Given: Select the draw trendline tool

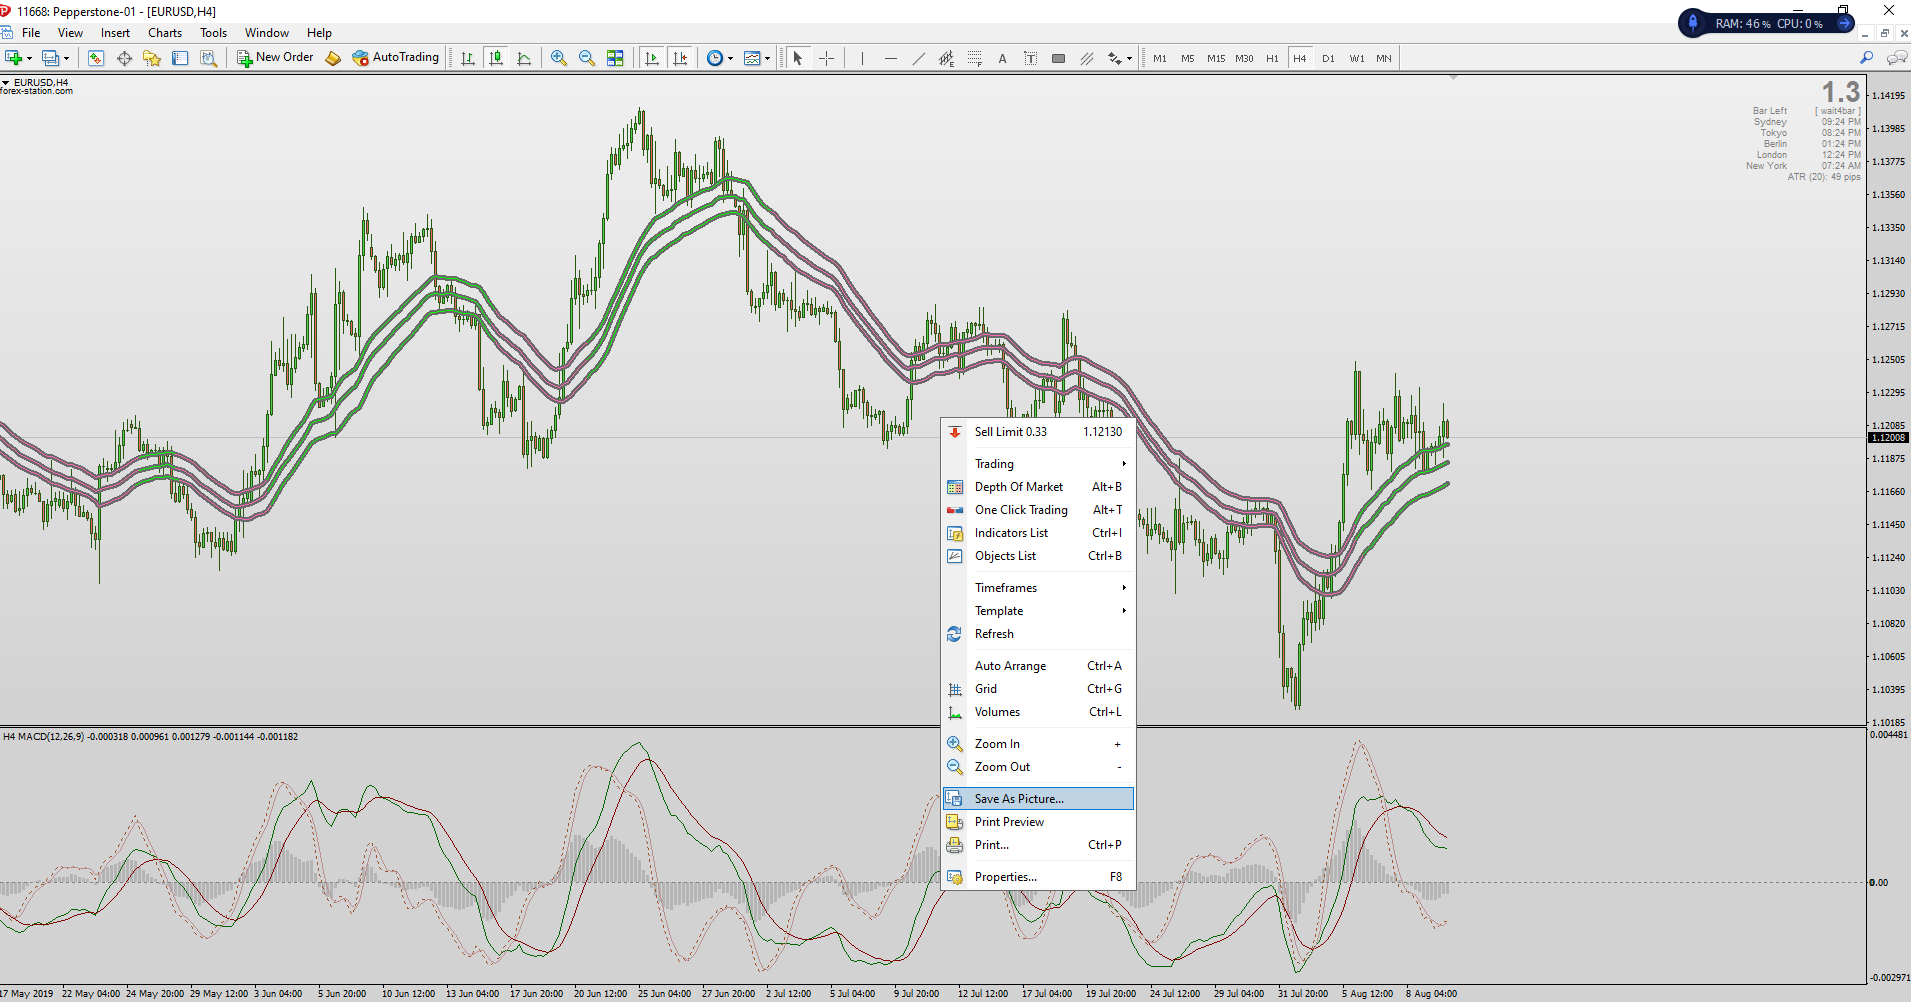Looking at the screenshot, I should (x=918, y=58).
